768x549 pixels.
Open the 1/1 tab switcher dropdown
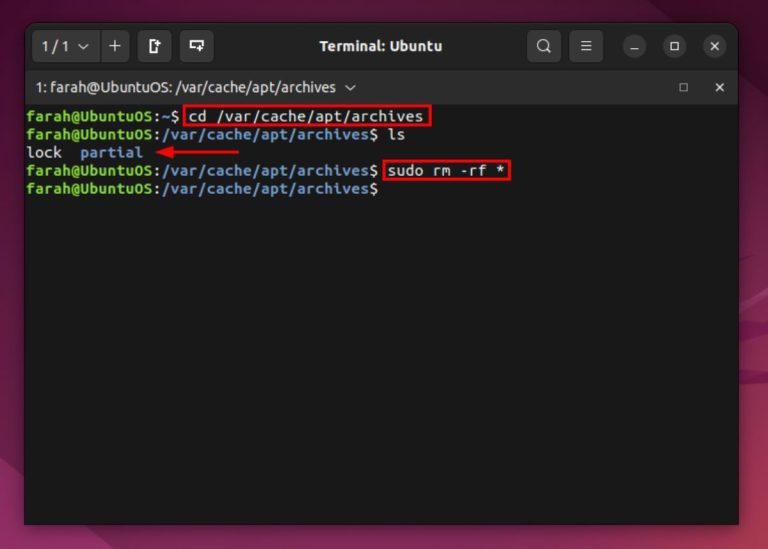pyautogui.click(x=65, y=46)
